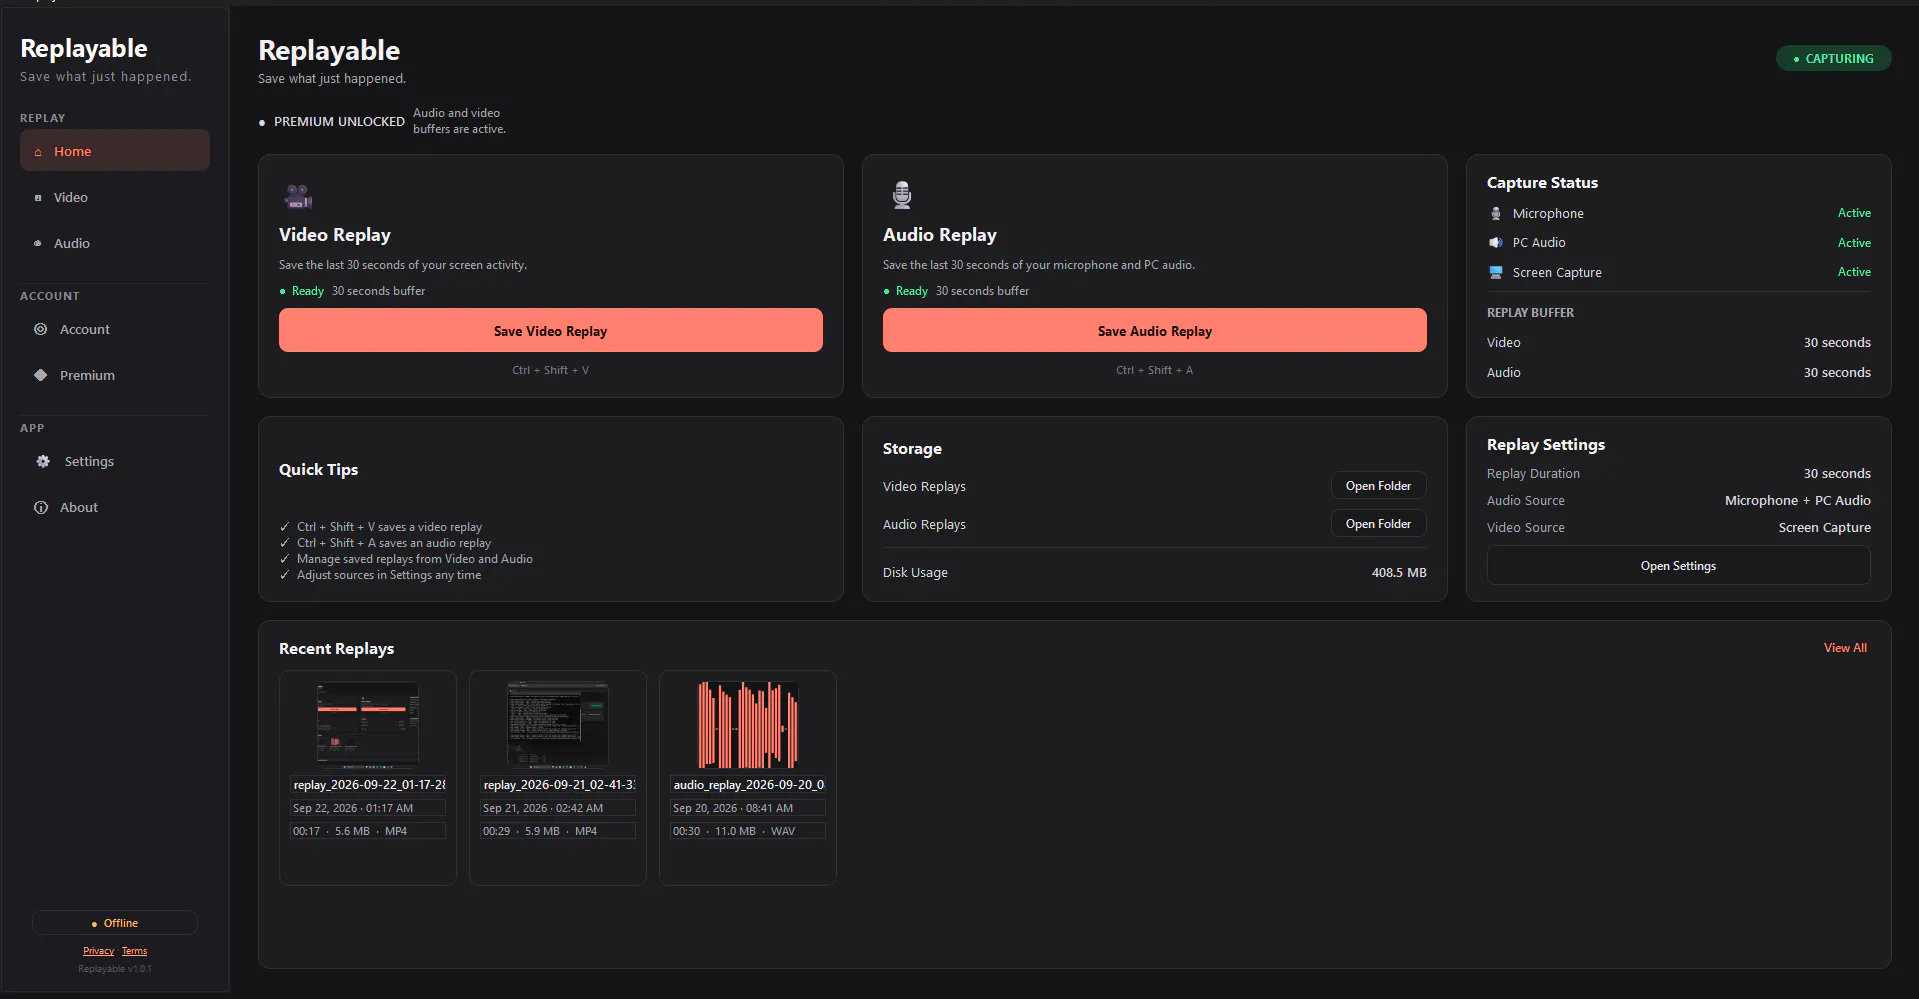Click the View All link

[1845, 648]
